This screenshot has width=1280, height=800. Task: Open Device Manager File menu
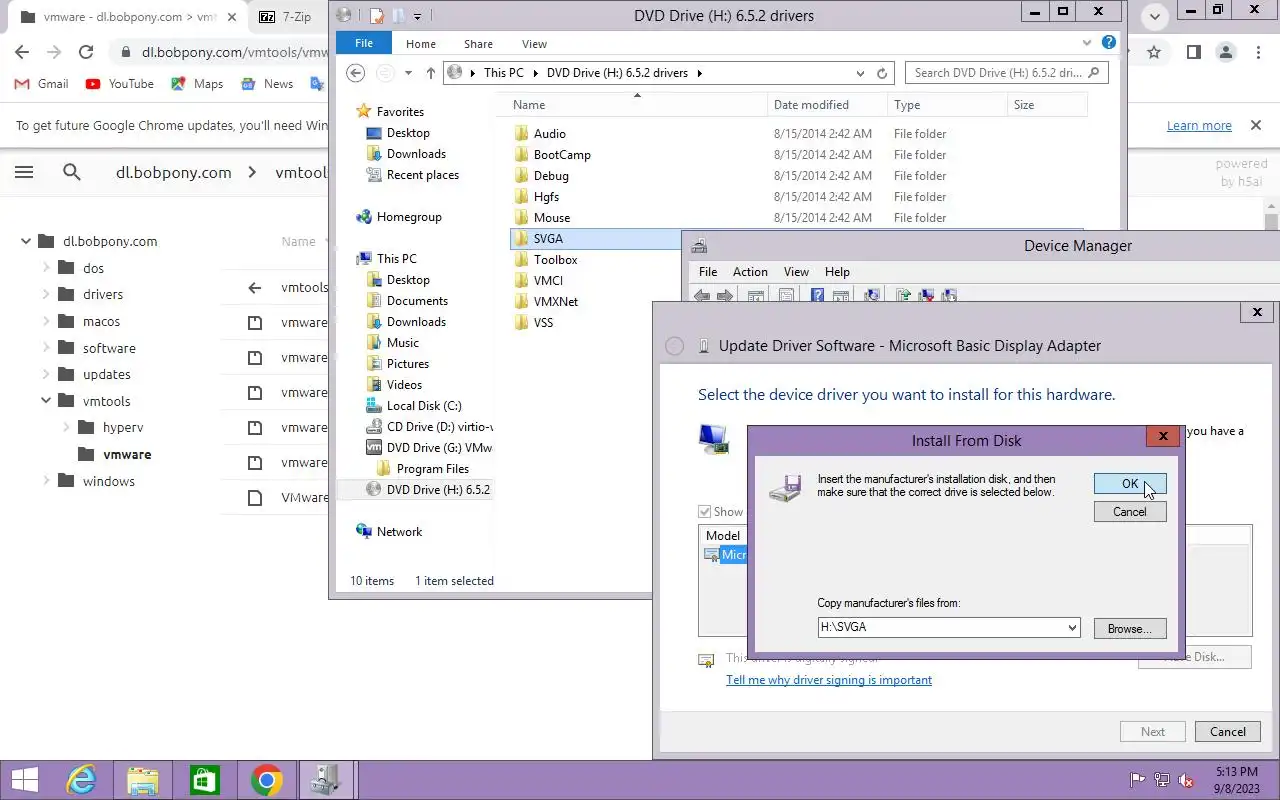[708, 272]
